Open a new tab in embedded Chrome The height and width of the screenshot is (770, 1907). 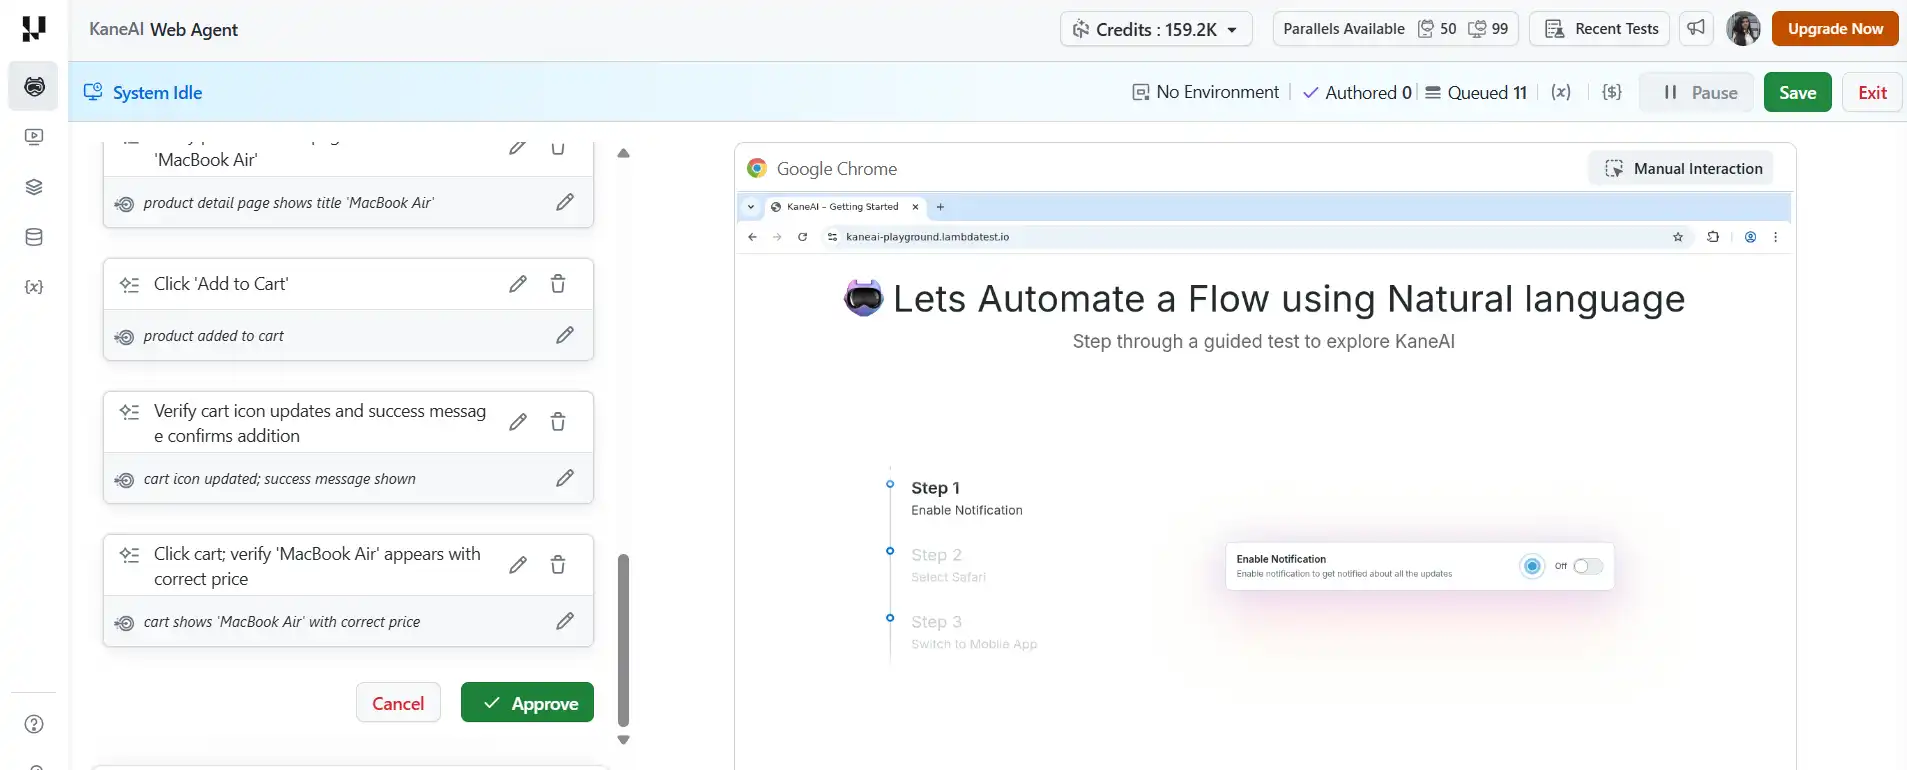[x=940, y=207]
